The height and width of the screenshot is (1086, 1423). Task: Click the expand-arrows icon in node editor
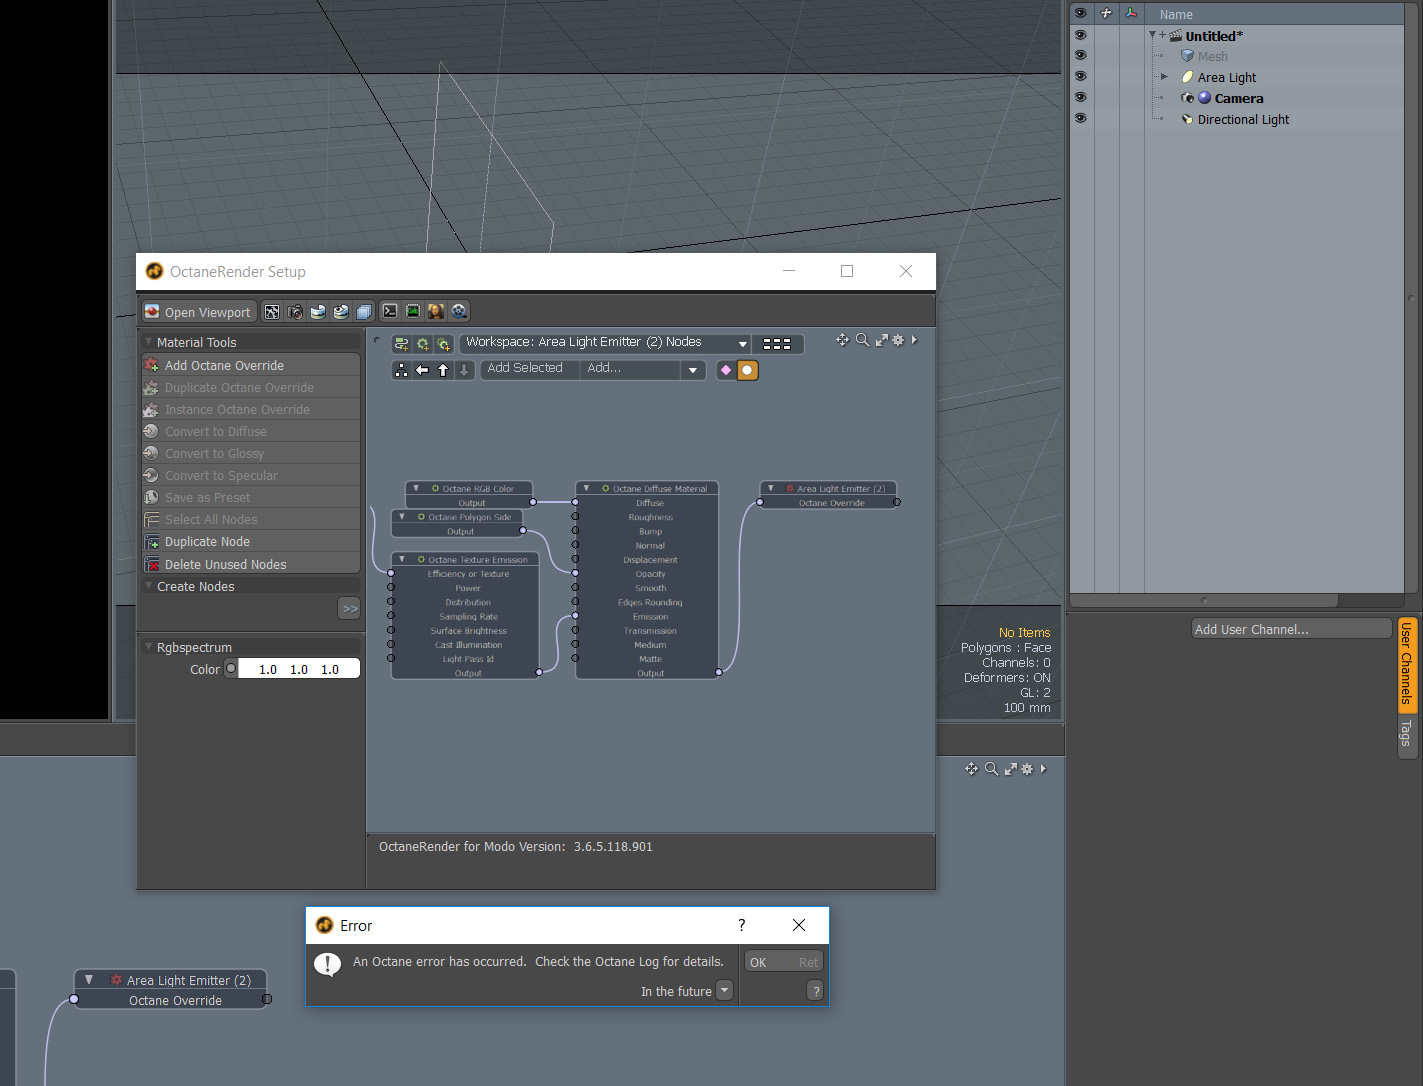882,340
